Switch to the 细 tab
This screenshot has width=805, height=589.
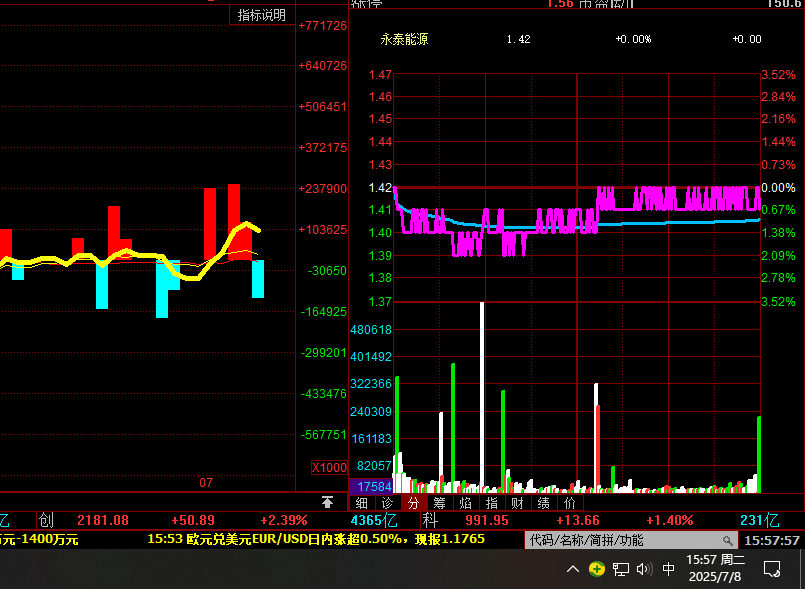[x=361, y=503]
